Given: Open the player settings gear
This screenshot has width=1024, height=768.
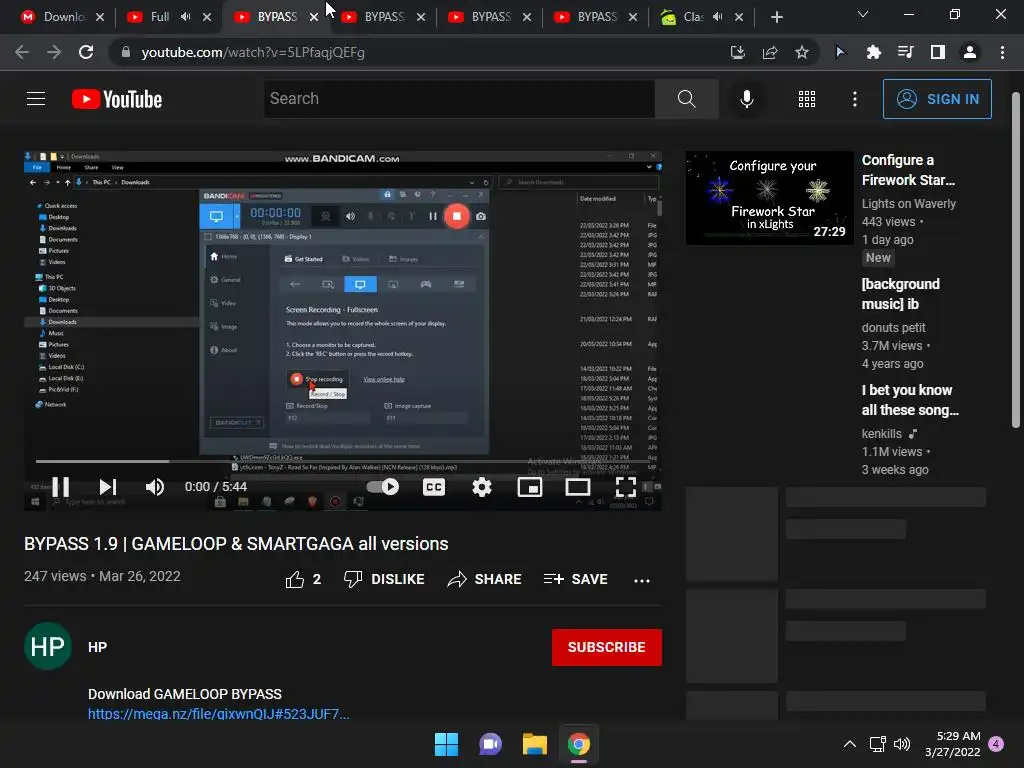Looking at the screenshot, I should pos(482,487).
